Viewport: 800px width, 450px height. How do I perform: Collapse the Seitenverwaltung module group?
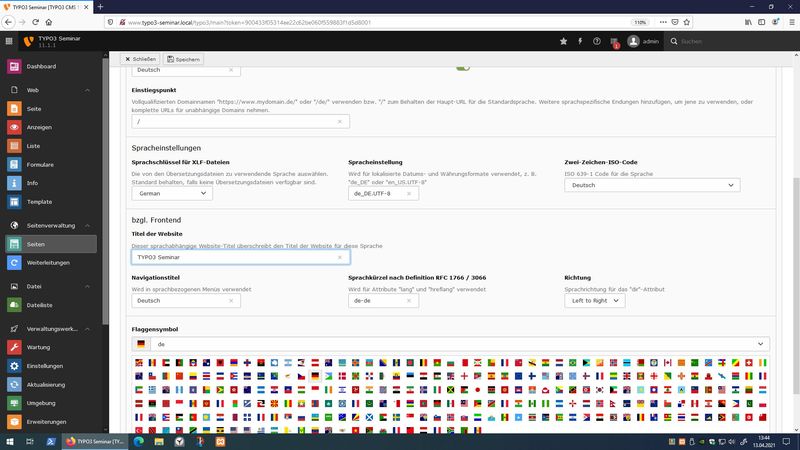click(x=87, y=226)
